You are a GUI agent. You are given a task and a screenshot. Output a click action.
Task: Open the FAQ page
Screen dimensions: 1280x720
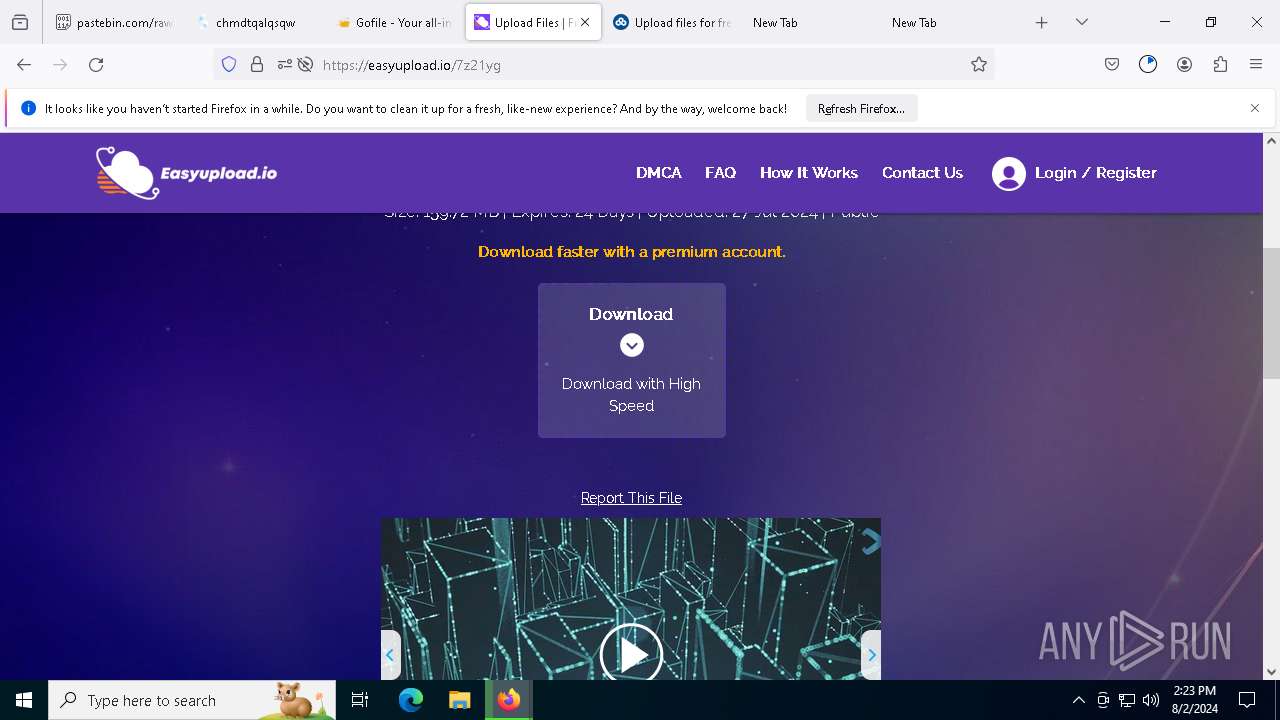[720, 173]
